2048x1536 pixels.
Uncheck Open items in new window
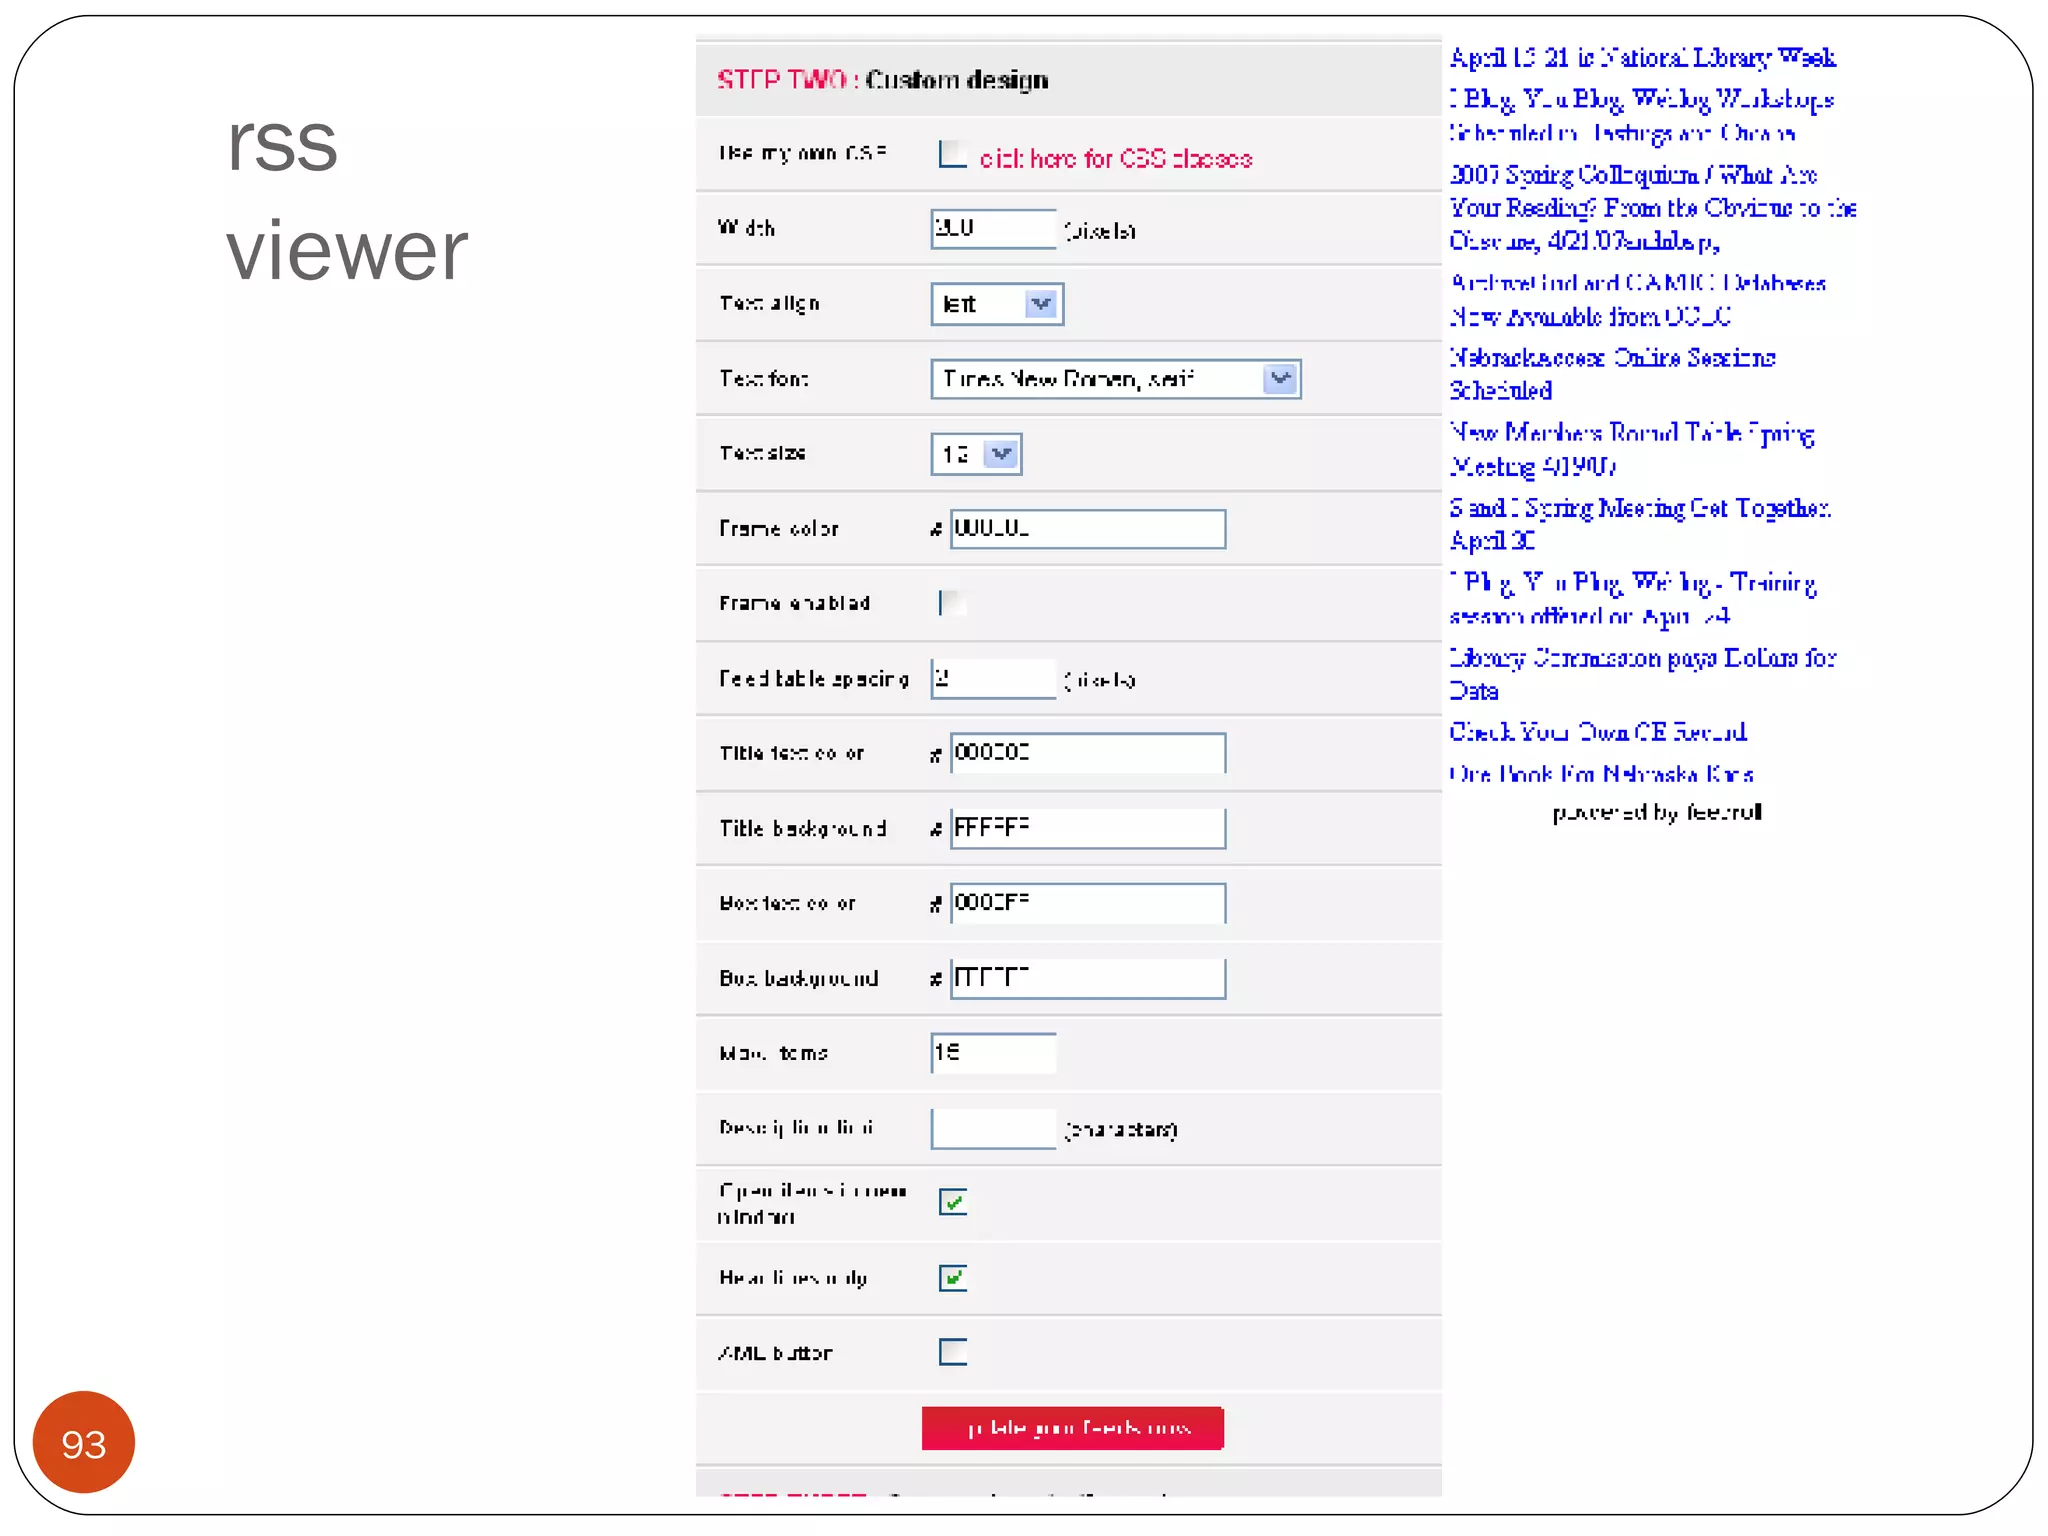pos(953,1202)
